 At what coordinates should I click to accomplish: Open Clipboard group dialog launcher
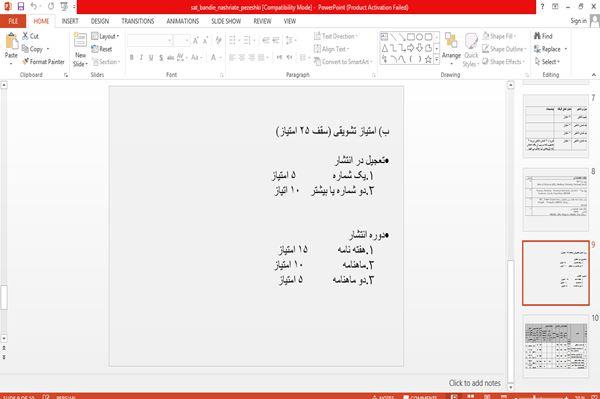(66, 75)
